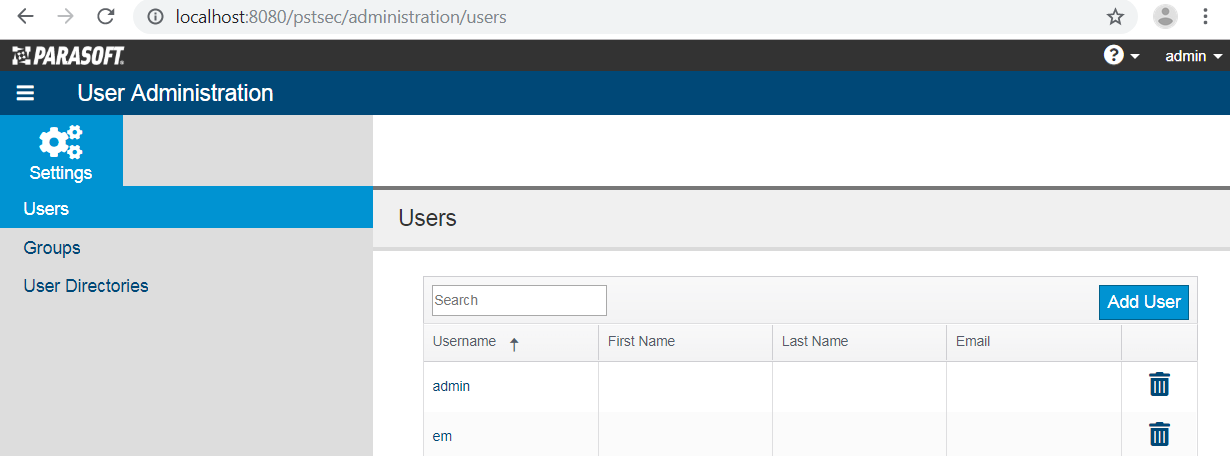The width and height of the screenshot is (1230, 456).
Task: Click the Add User button
Action: point(1144,302)
